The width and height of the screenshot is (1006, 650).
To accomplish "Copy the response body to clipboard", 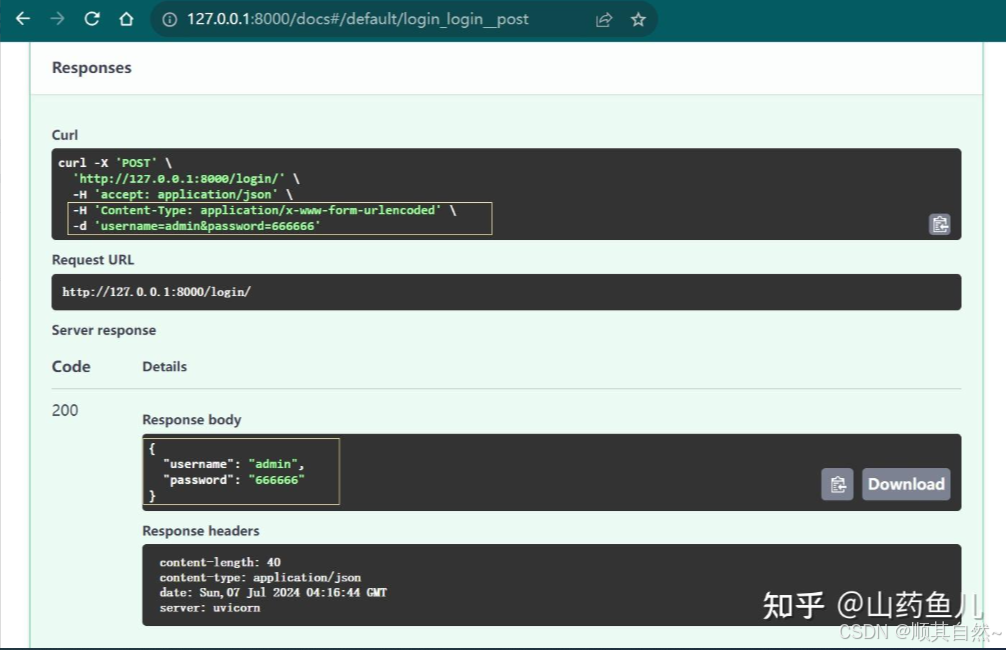I will [836, 484].
